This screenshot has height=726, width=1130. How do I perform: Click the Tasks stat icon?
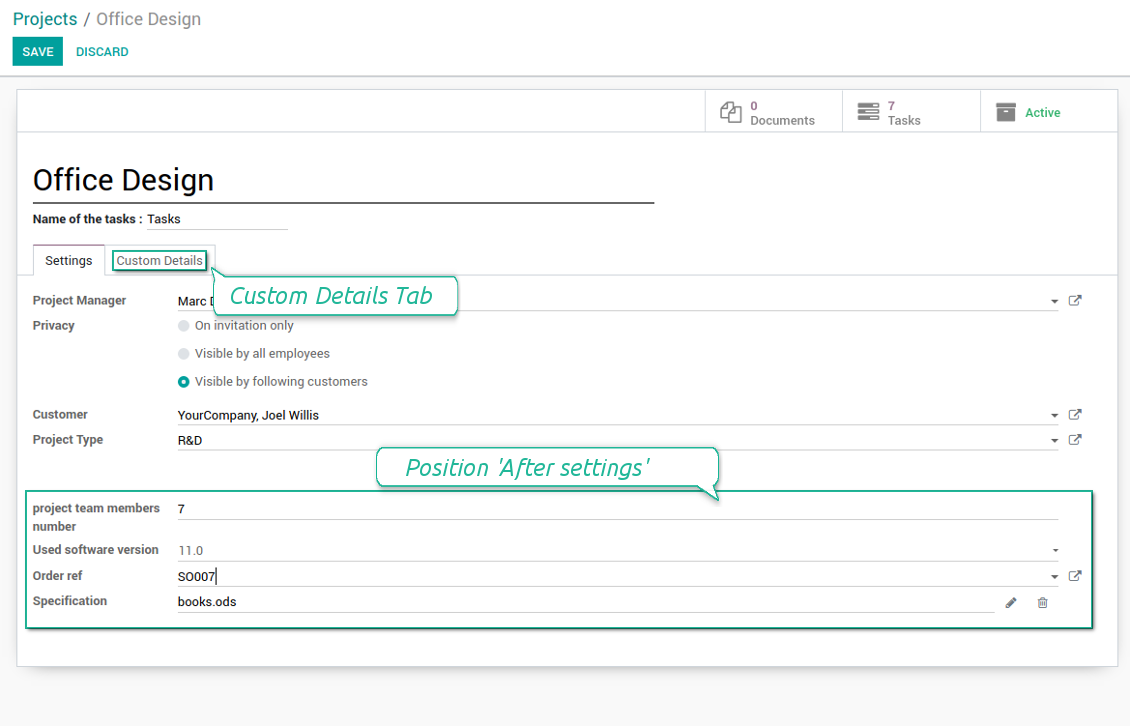click(868, 112)
